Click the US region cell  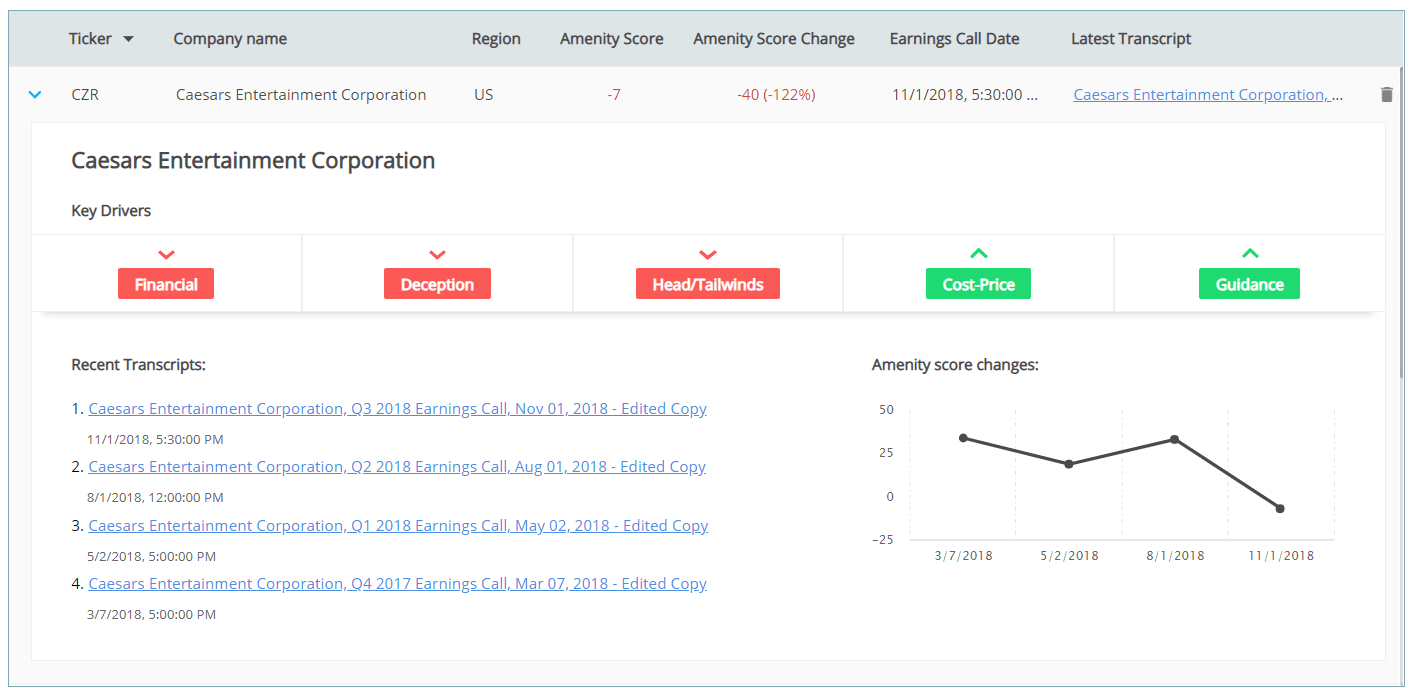[x=484, y=95]
